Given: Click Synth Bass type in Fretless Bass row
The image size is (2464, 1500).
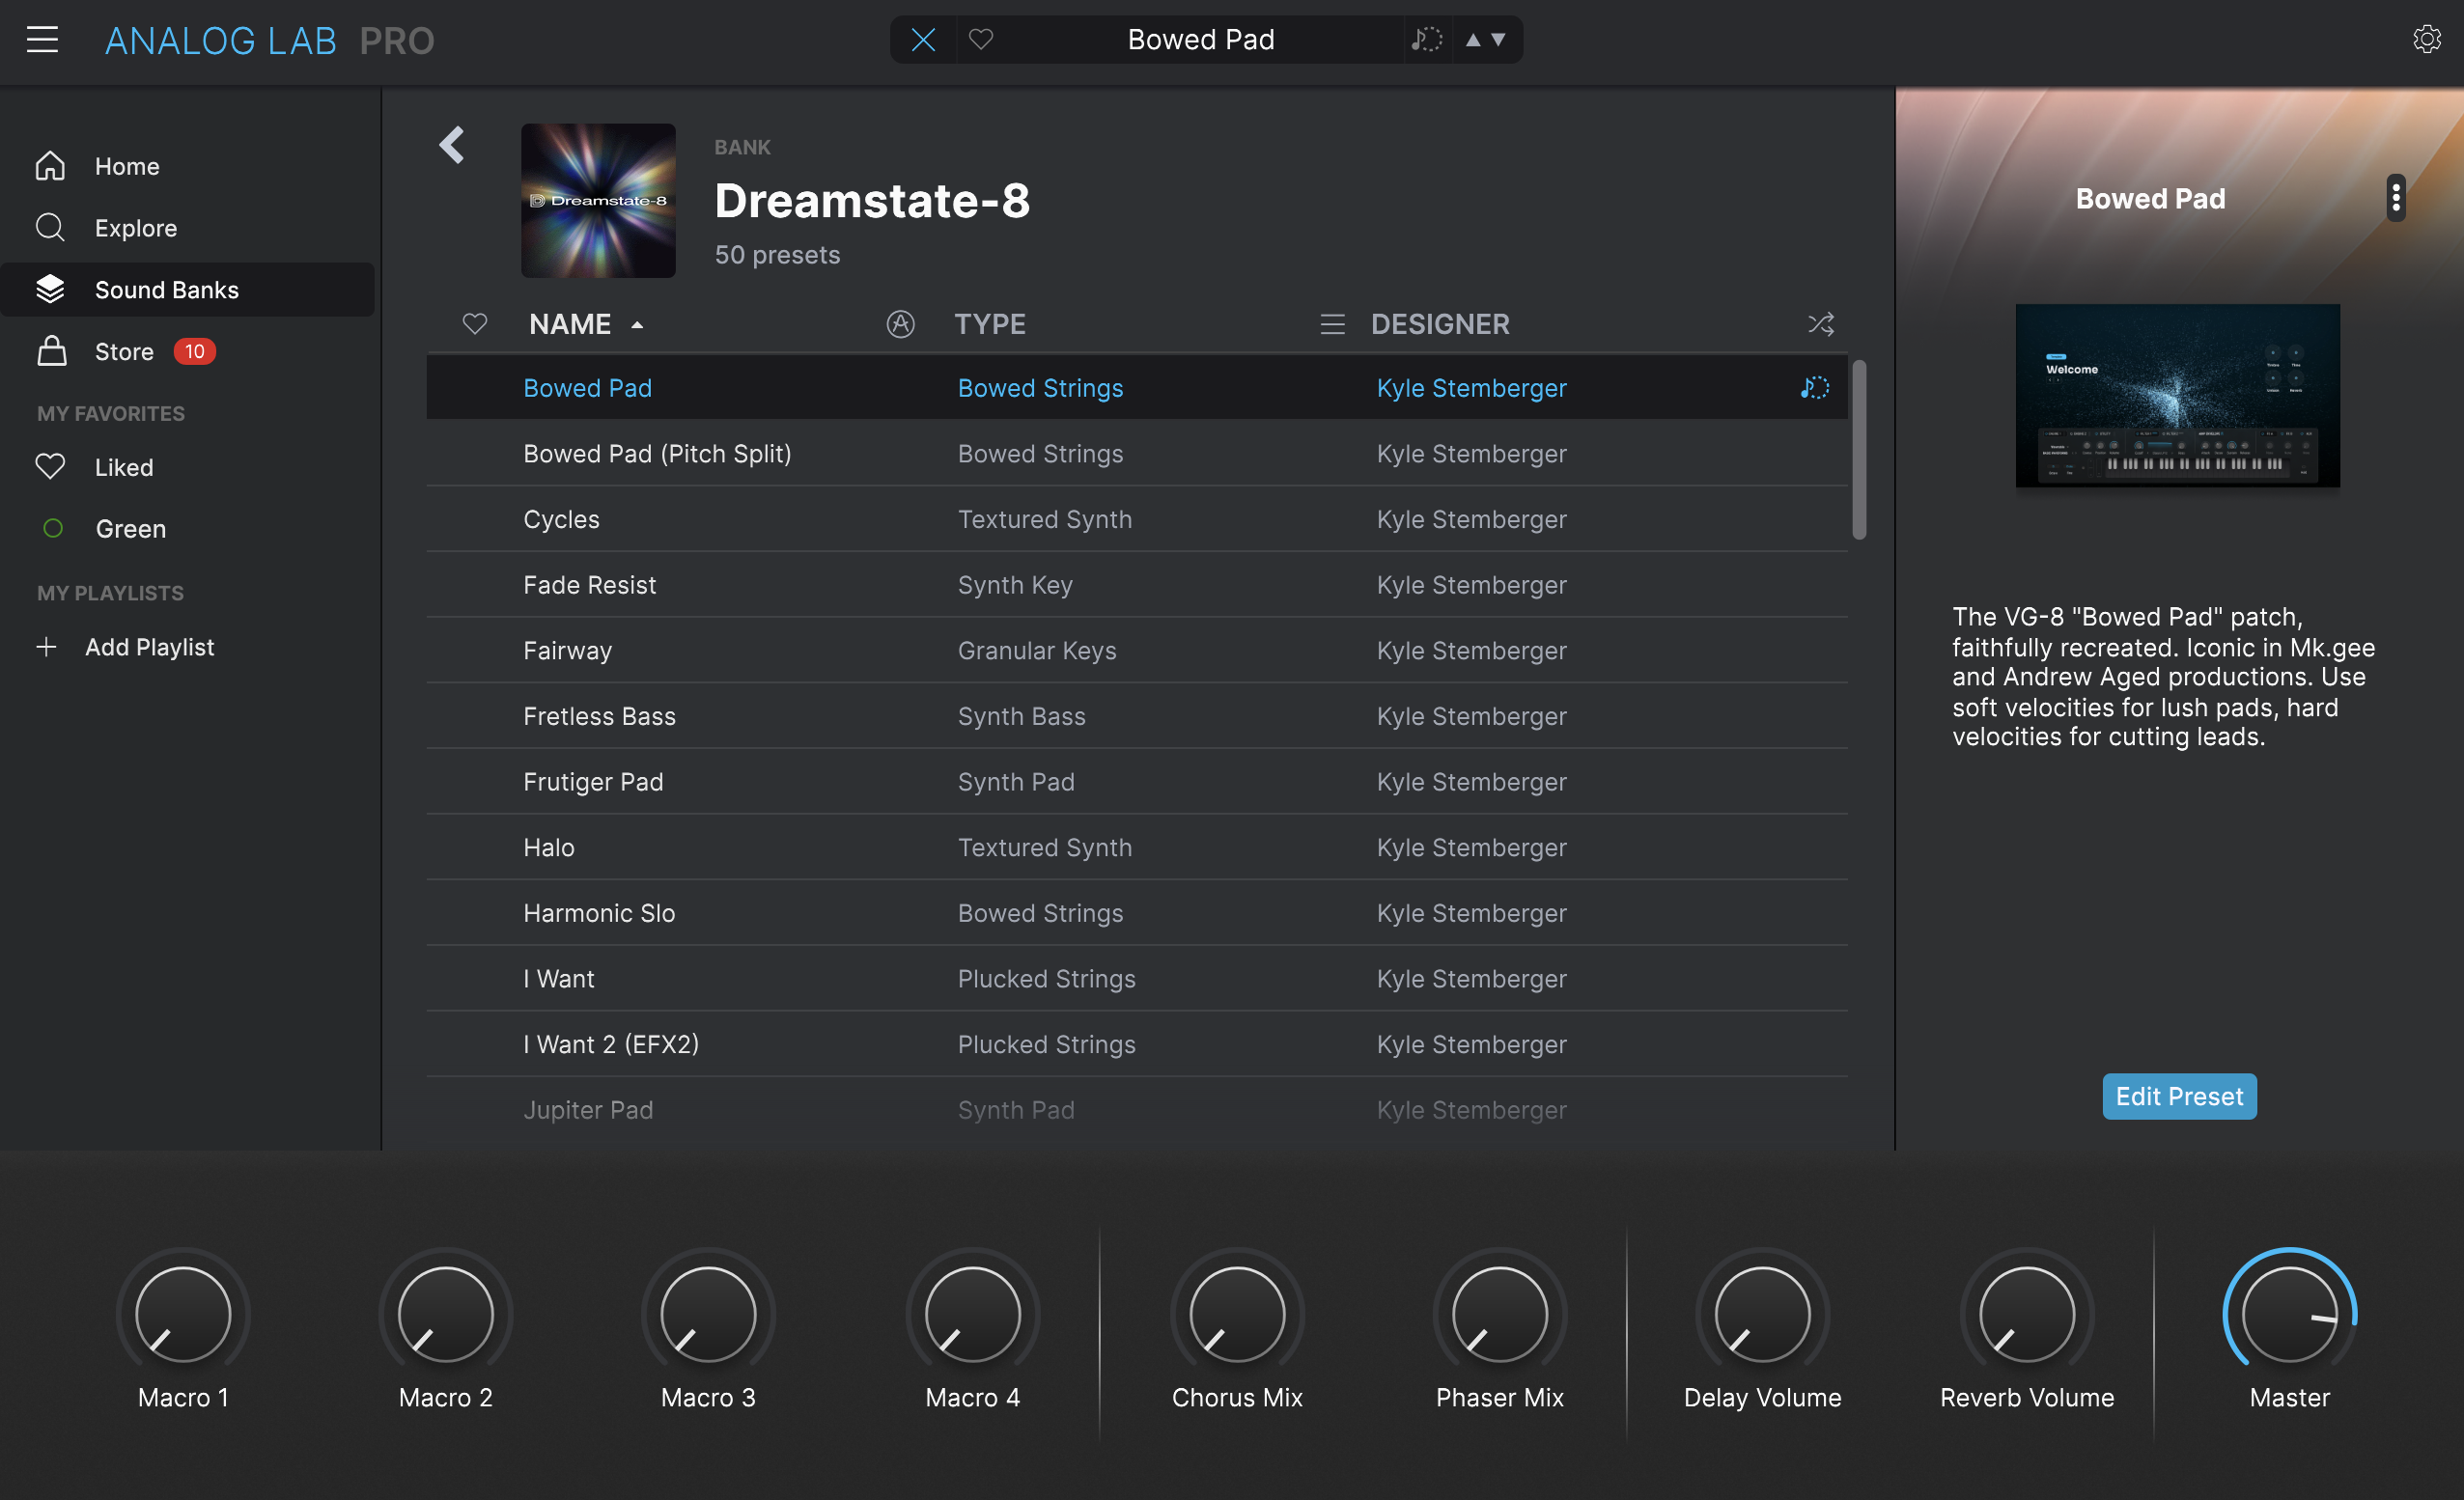Looking at the screenshot, I should (1021, 716).
